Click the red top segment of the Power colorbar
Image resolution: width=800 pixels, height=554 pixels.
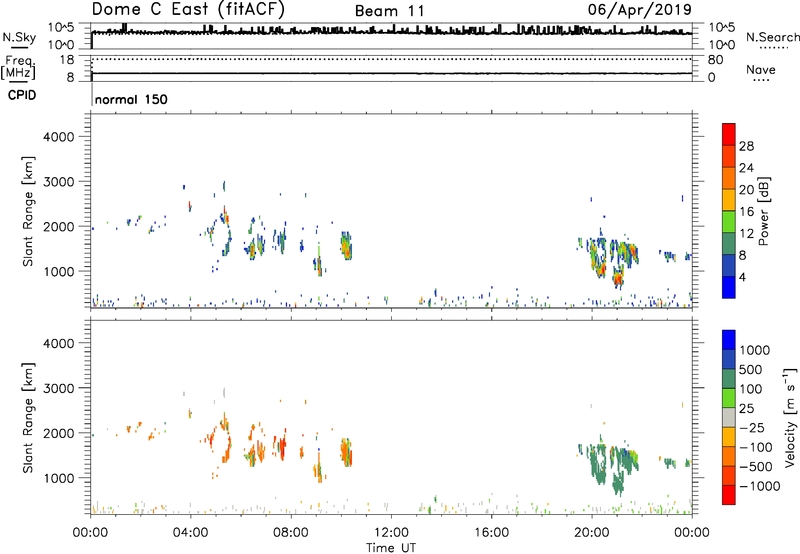[729, 134]
